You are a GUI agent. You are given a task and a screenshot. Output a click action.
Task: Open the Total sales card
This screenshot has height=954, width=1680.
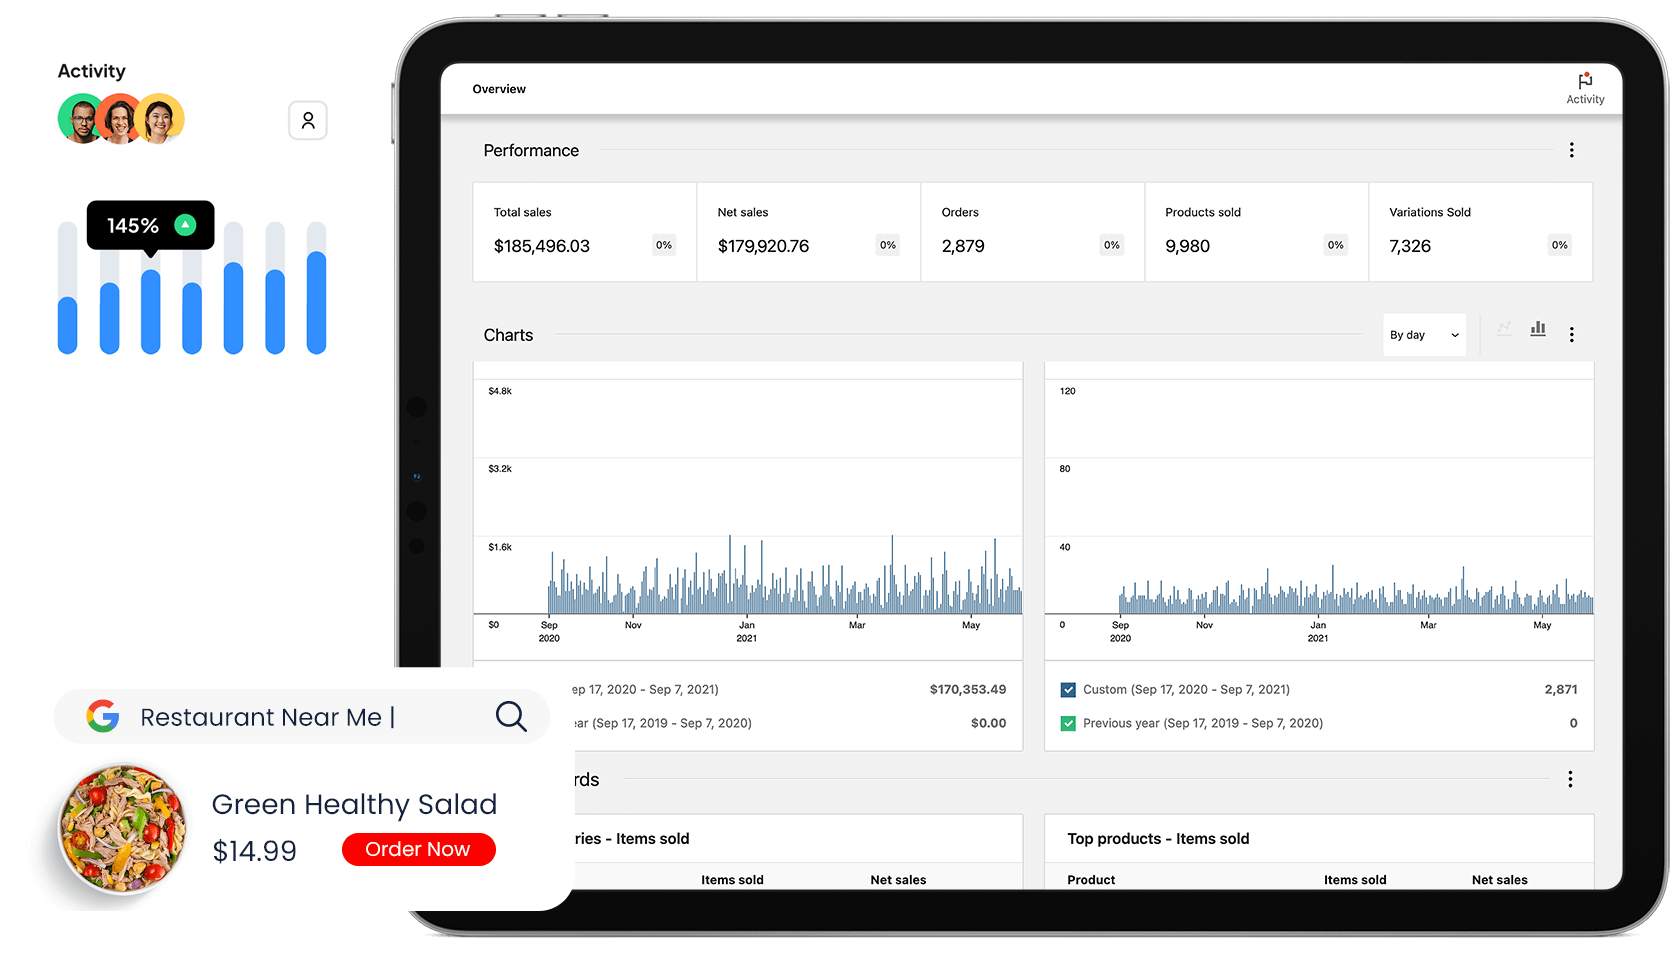(x=584, y=232)
